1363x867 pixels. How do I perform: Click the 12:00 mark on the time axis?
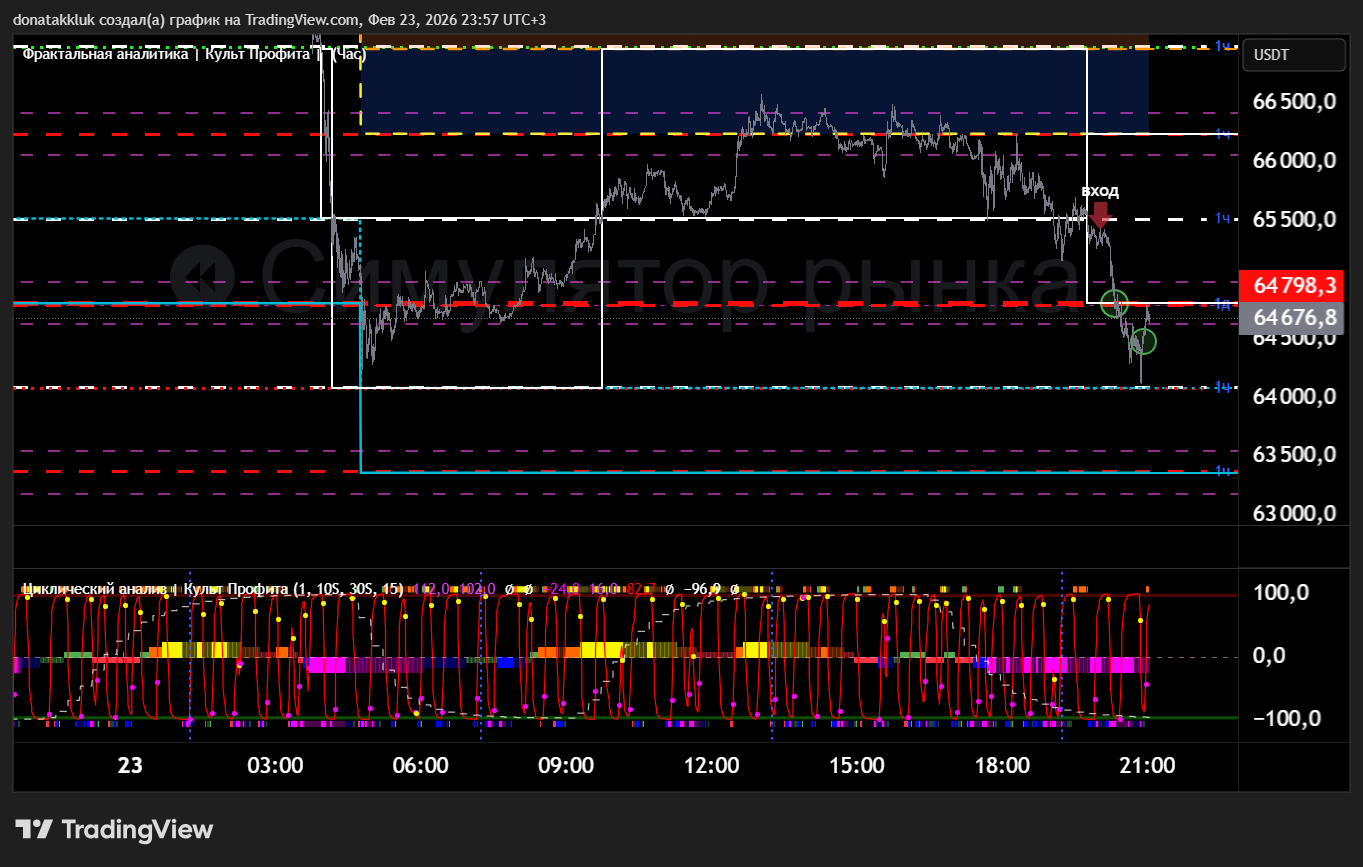[x=711, y=766]
